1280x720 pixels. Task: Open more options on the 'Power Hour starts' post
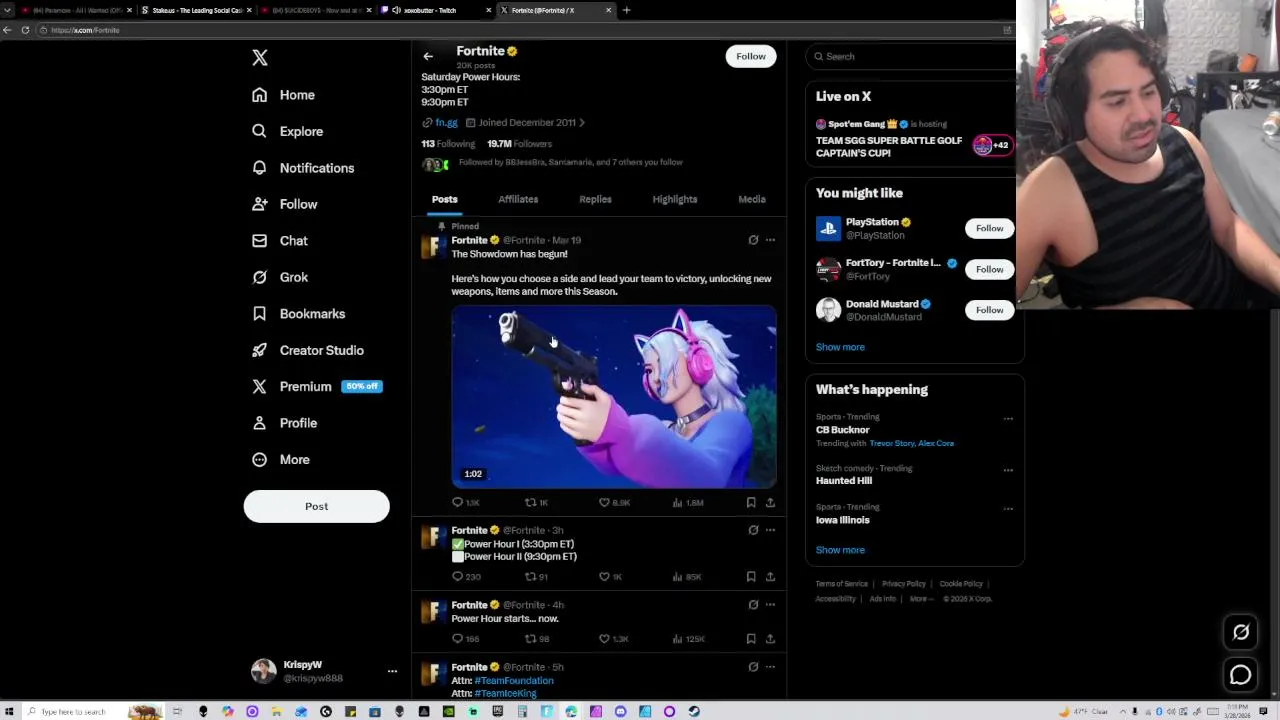click(770, 604)
